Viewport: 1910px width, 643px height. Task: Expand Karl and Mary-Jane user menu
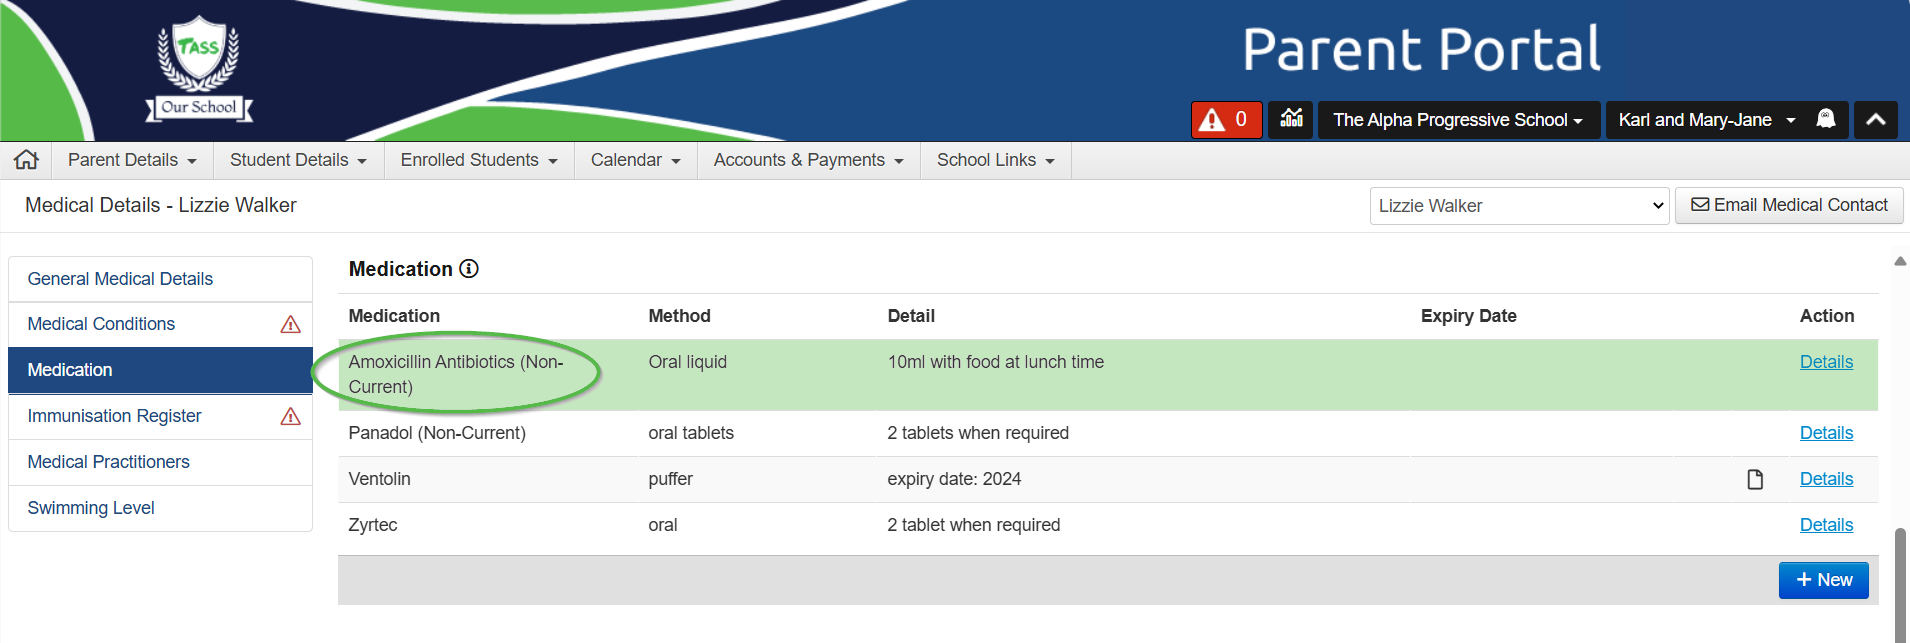[1706, 120]
